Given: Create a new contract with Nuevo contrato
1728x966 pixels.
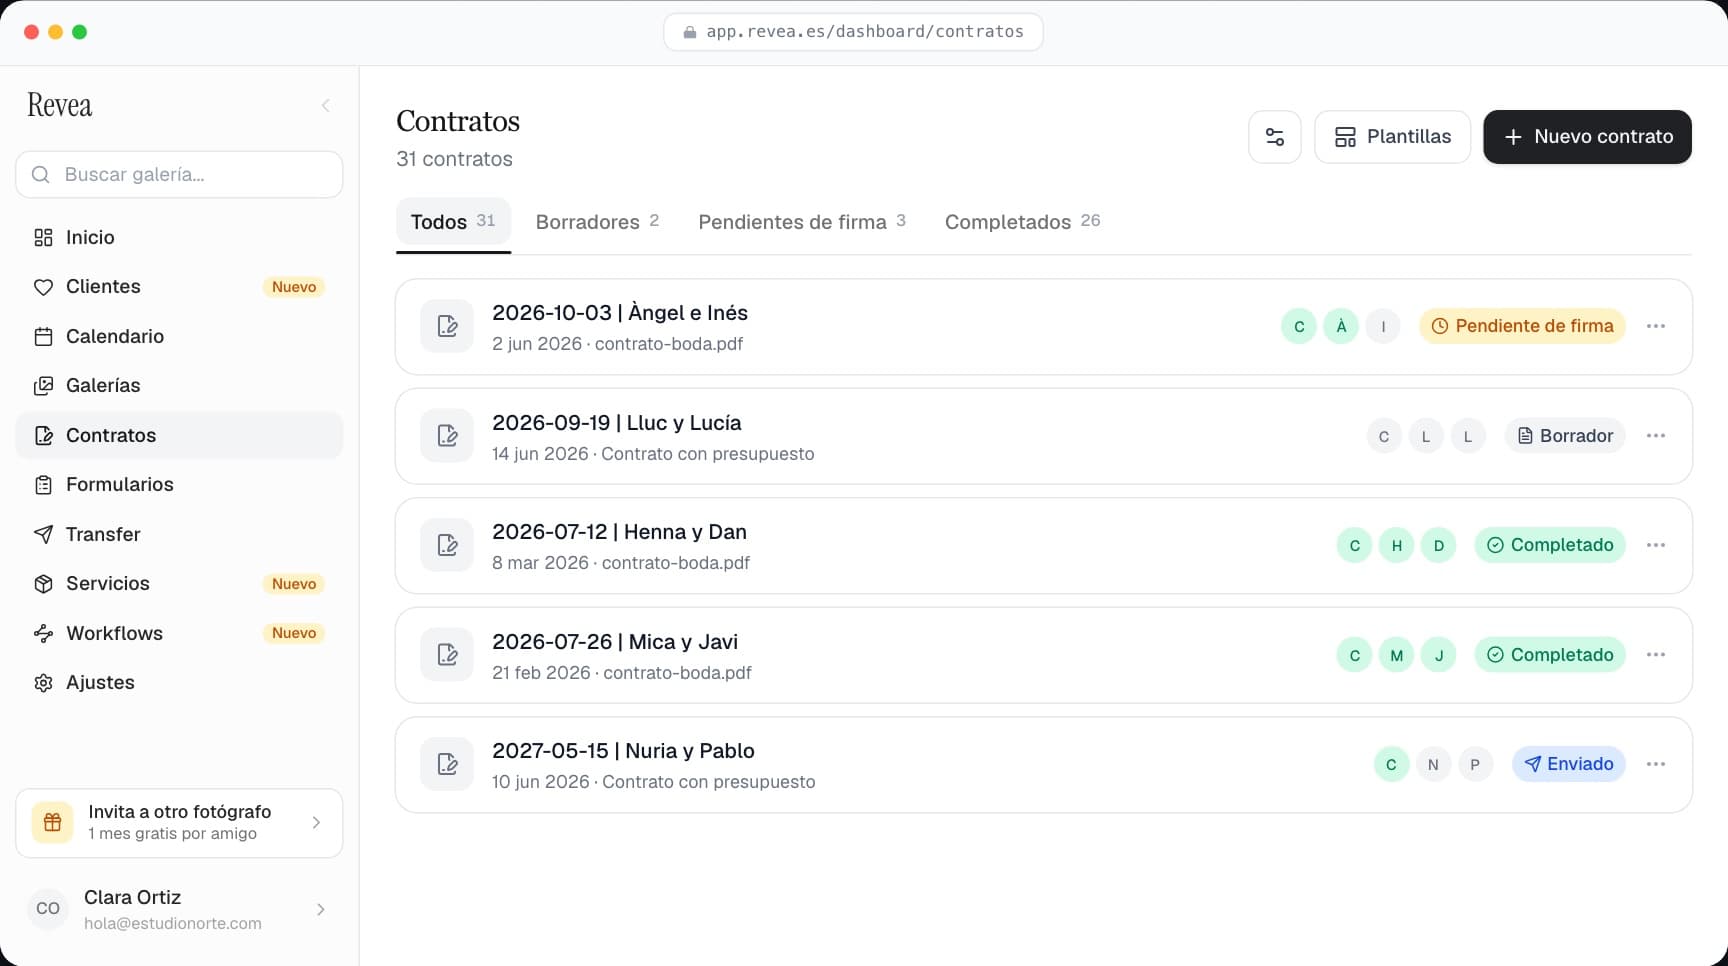Looking at the screenshot, I should 1587,137.
